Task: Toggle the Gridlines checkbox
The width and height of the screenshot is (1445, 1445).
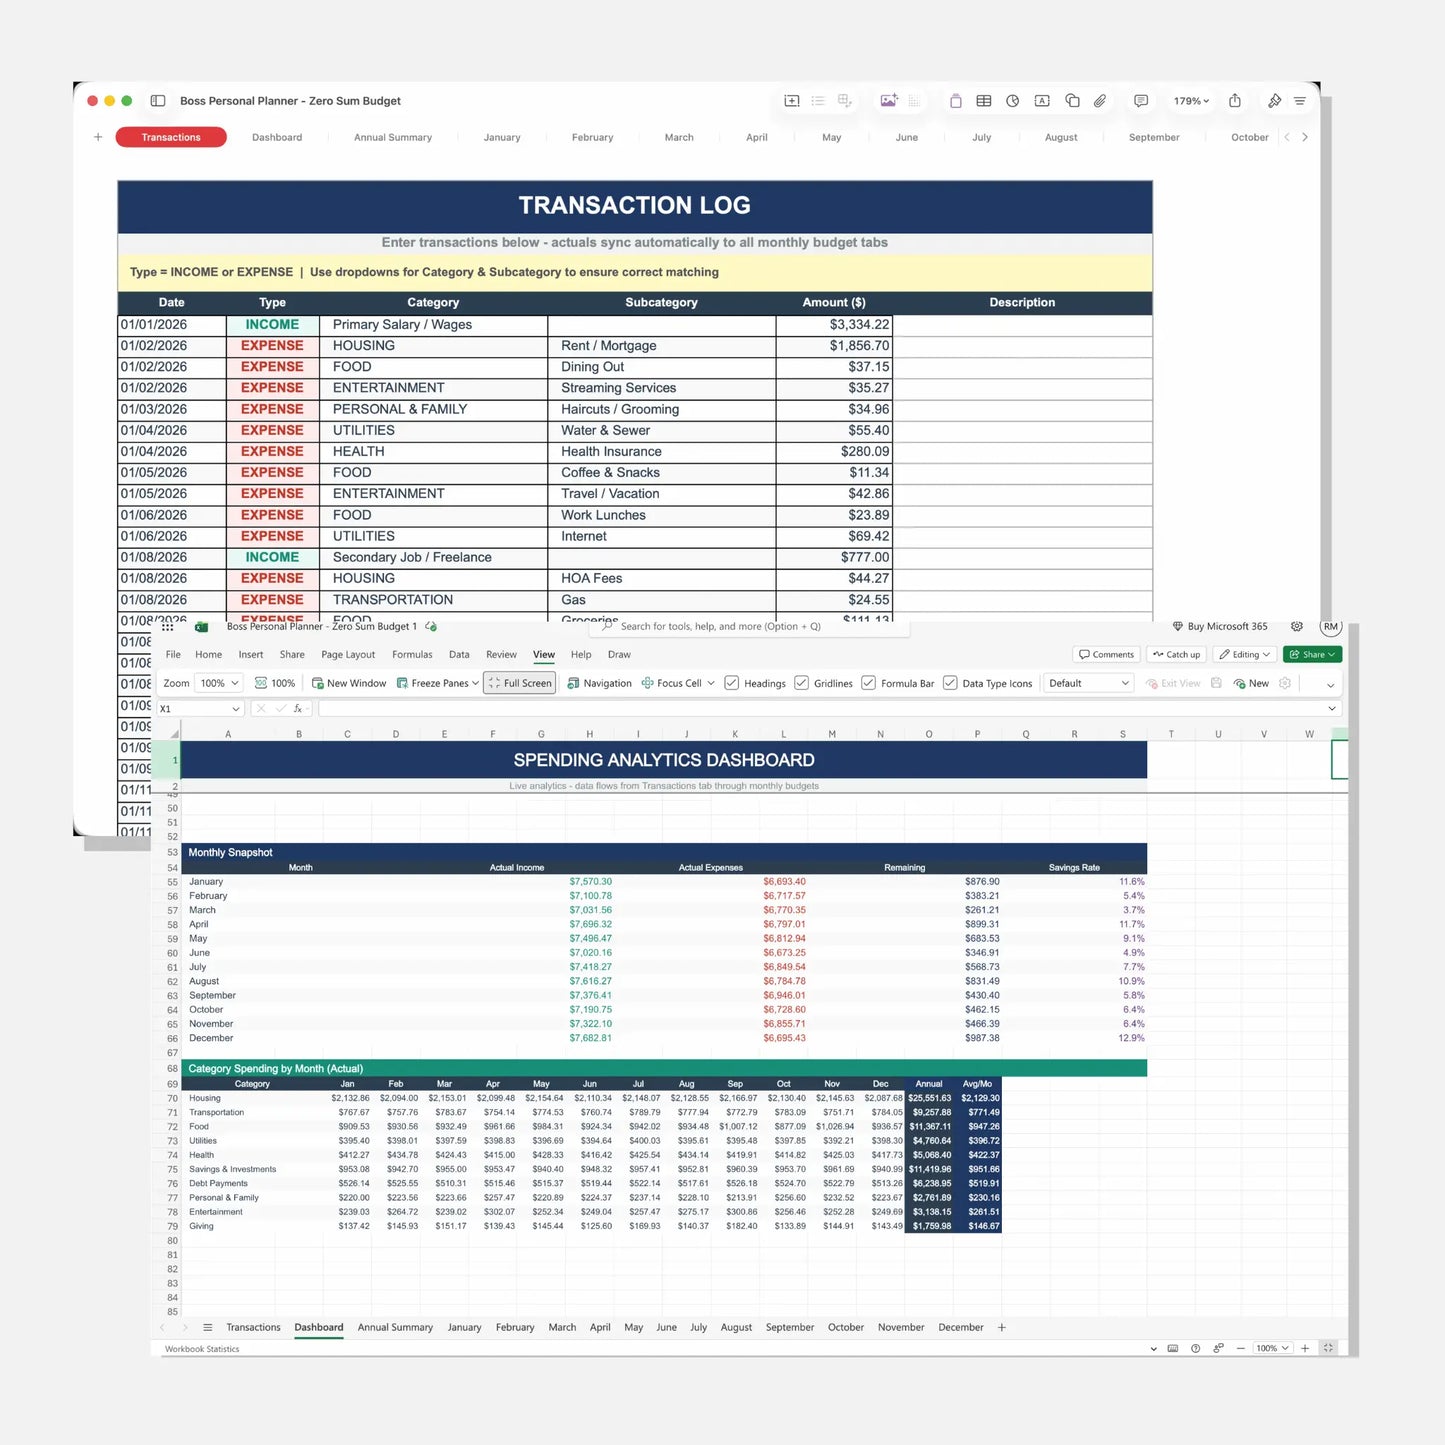Action: point(801,683)
